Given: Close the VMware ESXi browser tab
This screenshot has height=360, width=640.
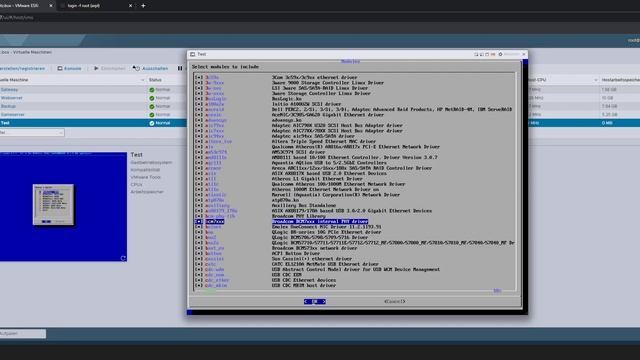Looking at the screenshot, I should point(51,6).
